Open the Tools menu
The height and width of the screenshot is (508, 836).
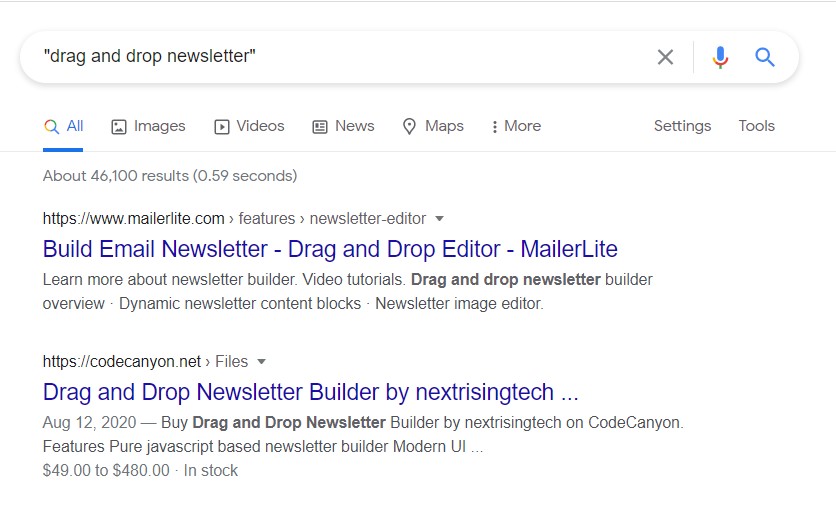tap(756, 126)
